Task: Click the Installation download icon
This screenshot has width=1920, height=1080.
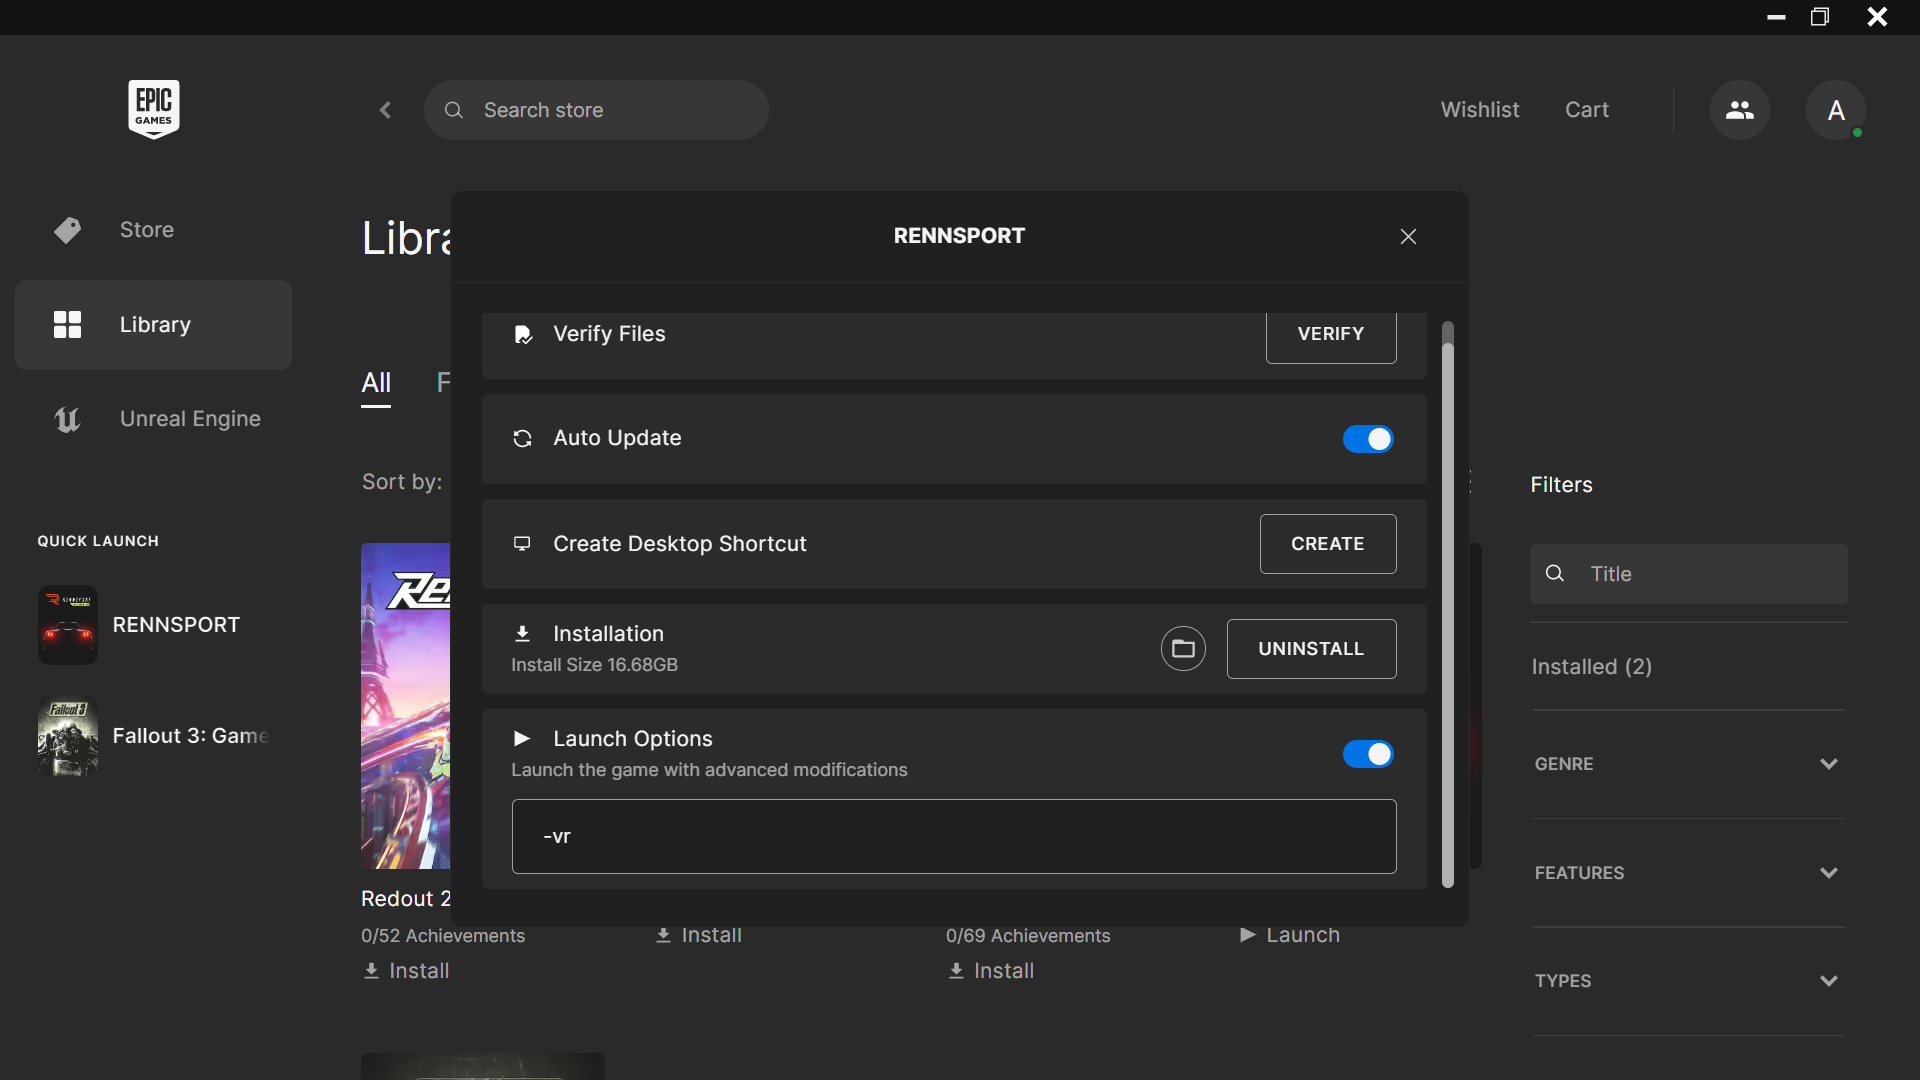Action: [522, 634]
